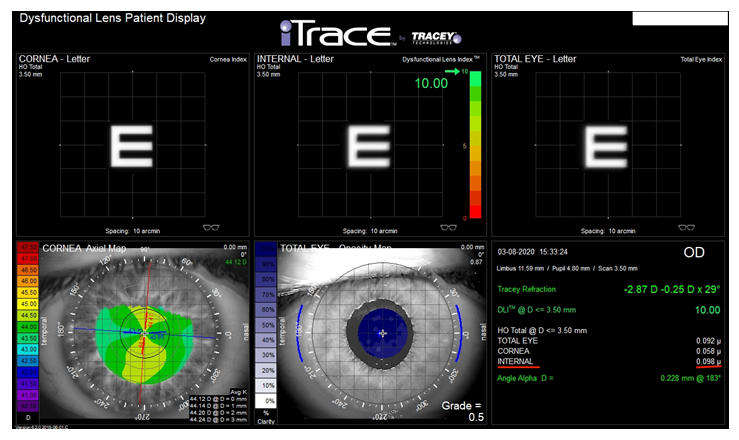Click the 'Total Eye Index' label

[x=701, y=59]
